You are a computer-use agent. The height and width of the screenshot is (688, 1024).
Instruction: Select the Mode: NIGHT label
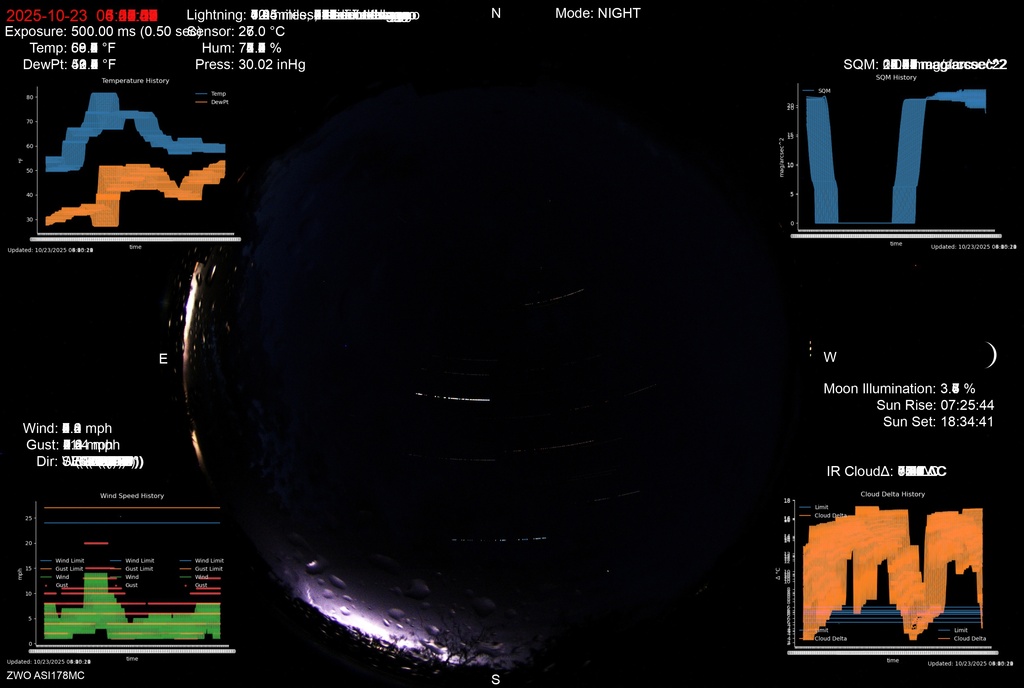[598, 13]
